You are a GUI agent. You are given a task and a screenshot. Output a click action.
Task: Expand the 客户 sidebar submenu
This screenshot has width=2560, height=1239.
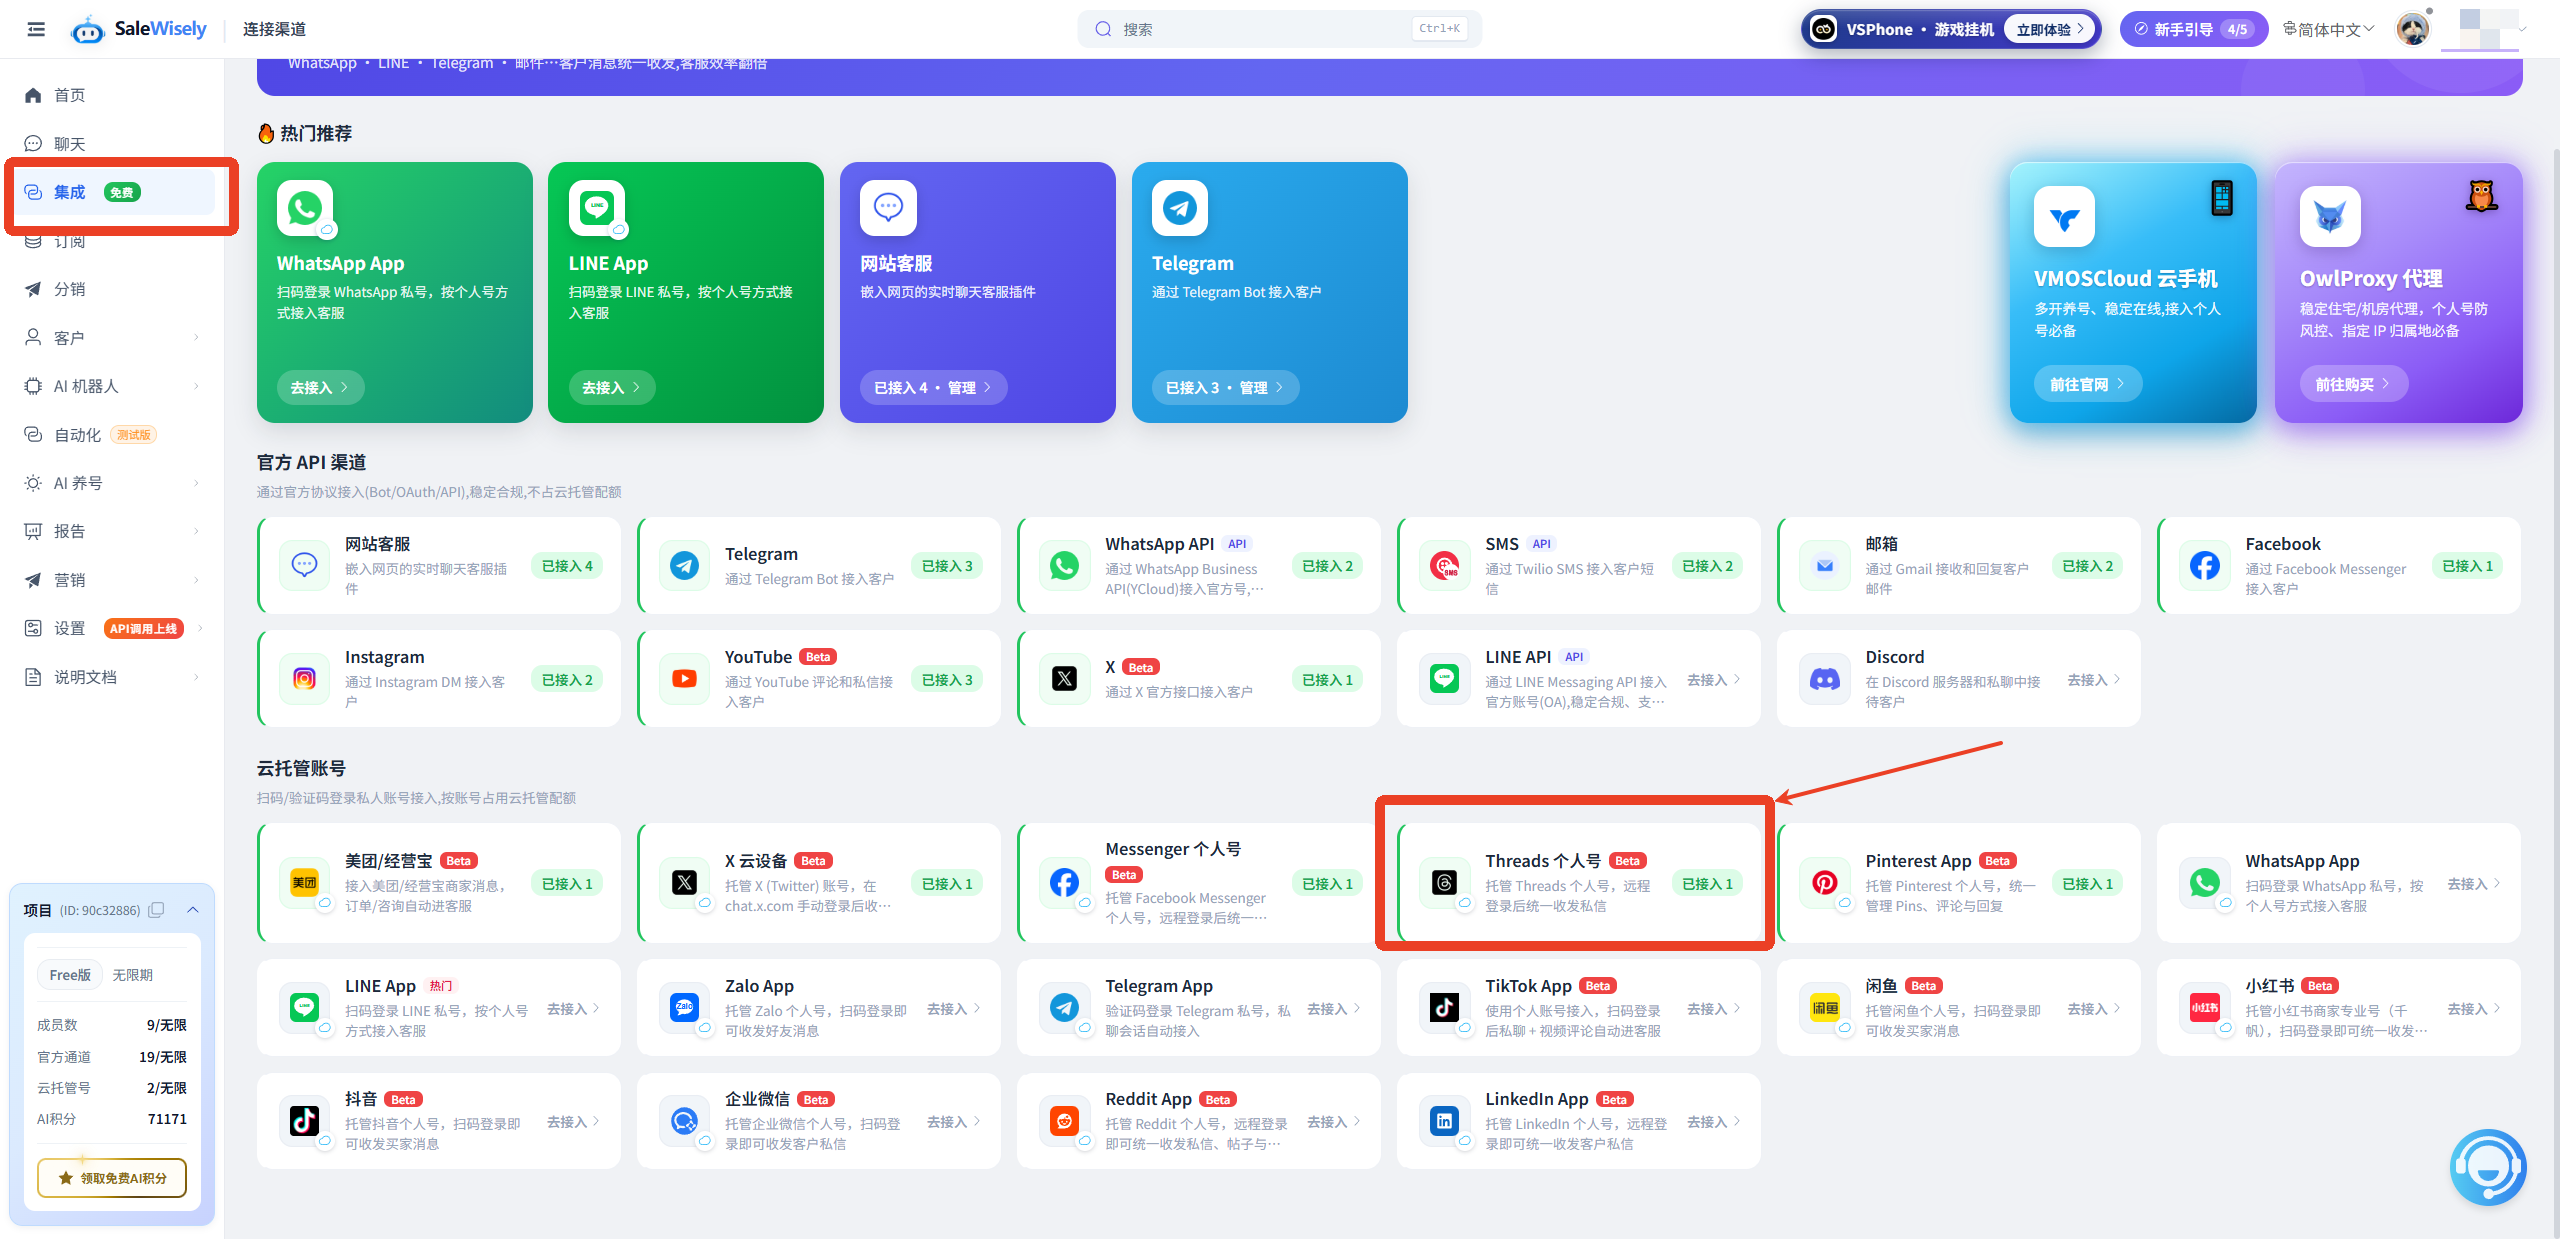click(x=196, y=338)
